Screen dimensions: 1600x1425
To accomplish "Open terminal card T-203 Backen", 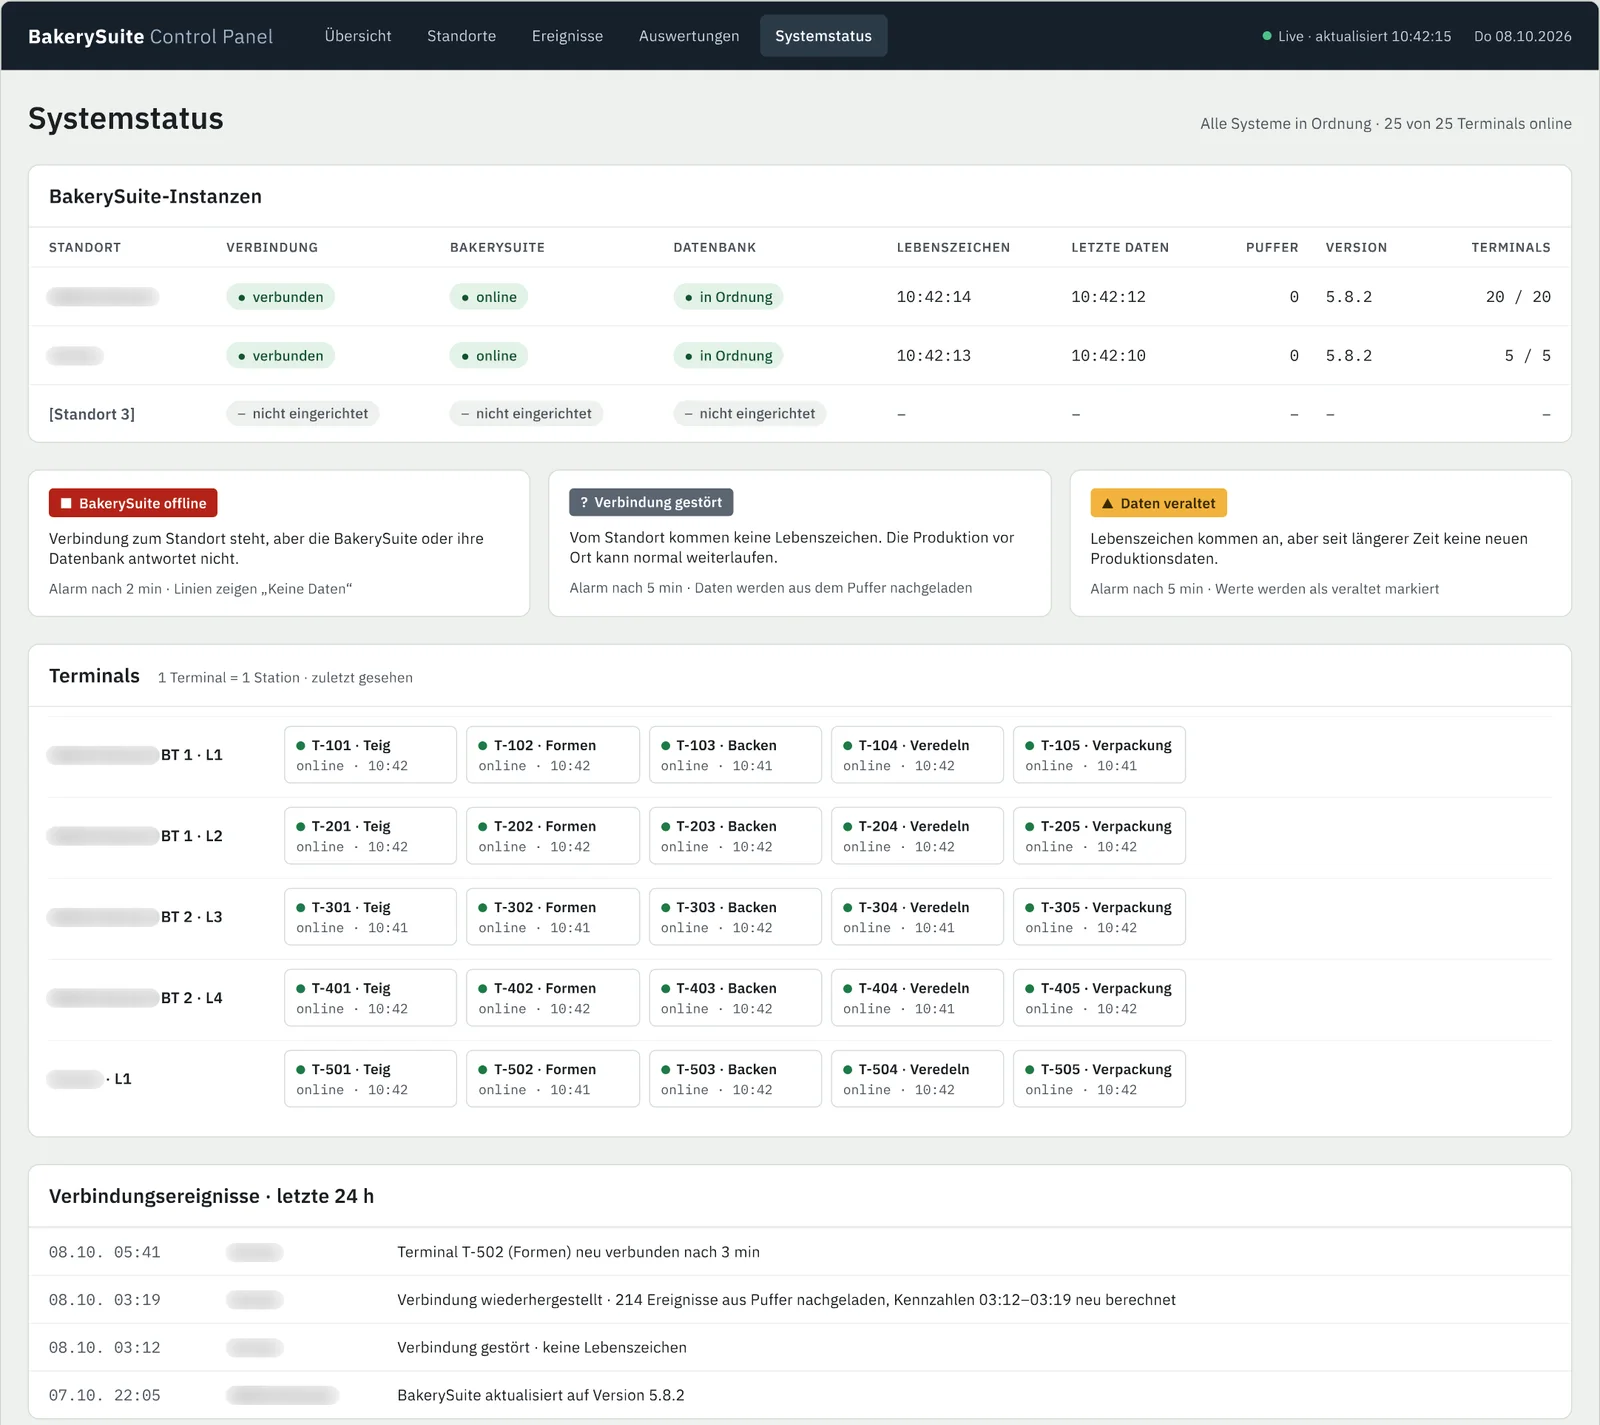I will [735, 836].
